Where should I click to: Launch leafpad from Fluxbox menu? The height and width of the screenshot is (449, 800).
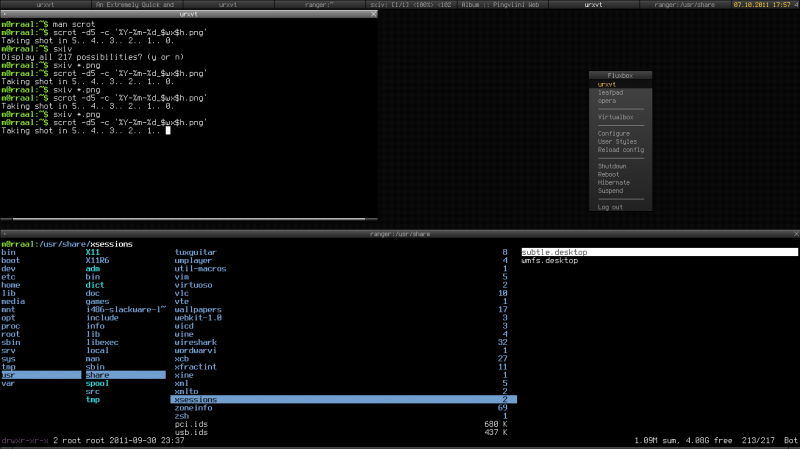[x=620, y=93]
